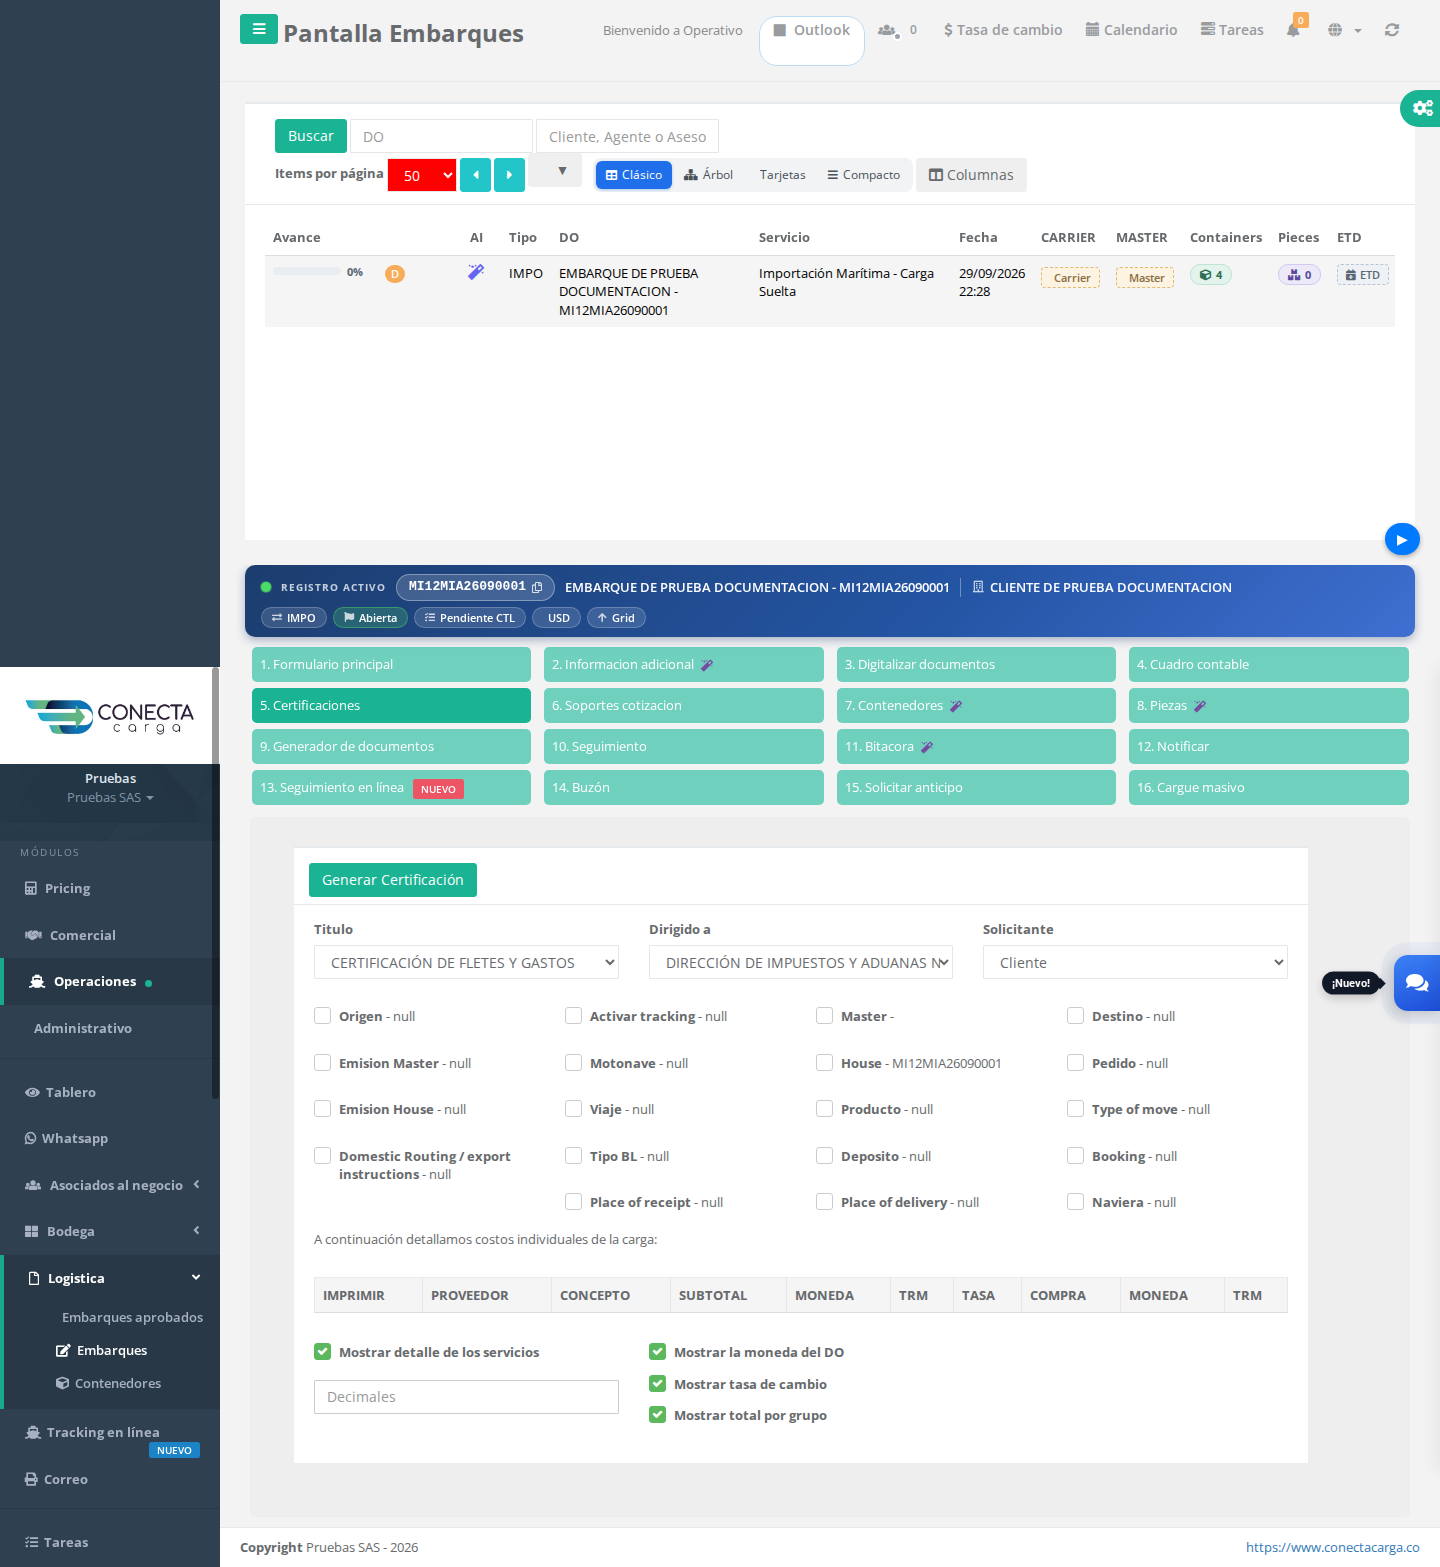Screen dimensions: 1440x1567
Task: Expand the Bodega sidebar menu
Action: pos(110,1231)
